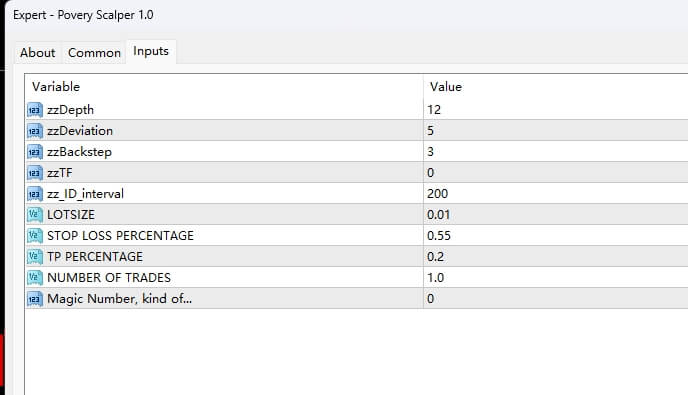Click the integer icon next to zzDeviation
The width and height of the screenshot is (688, 395).
coord(35,131)
